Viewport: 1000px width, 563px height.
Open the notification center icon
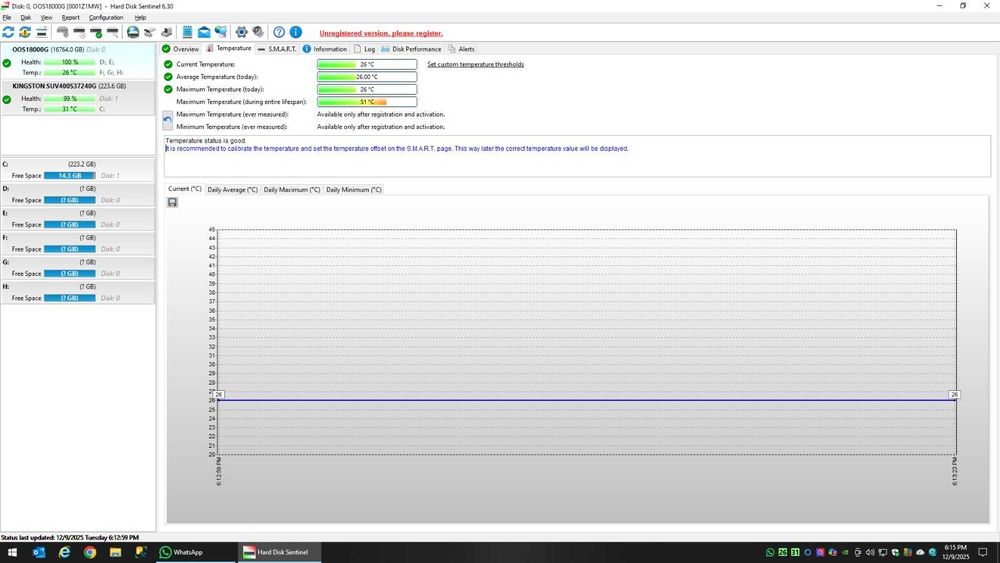(x=983, y=552)
